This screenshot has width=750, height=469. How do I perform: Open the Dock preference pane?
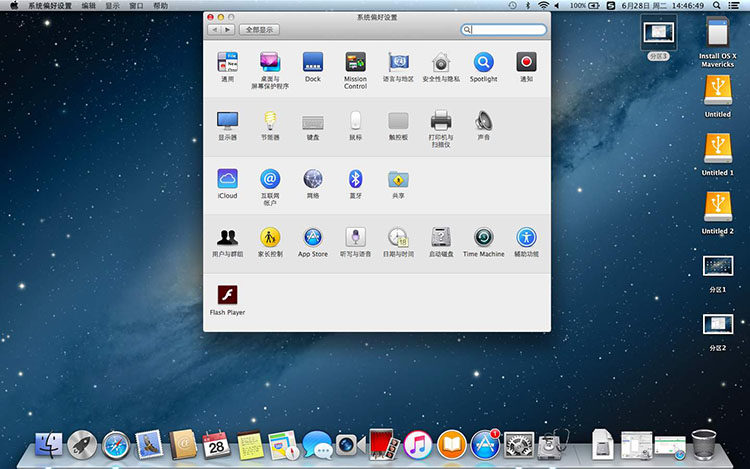tap(313, 67)
